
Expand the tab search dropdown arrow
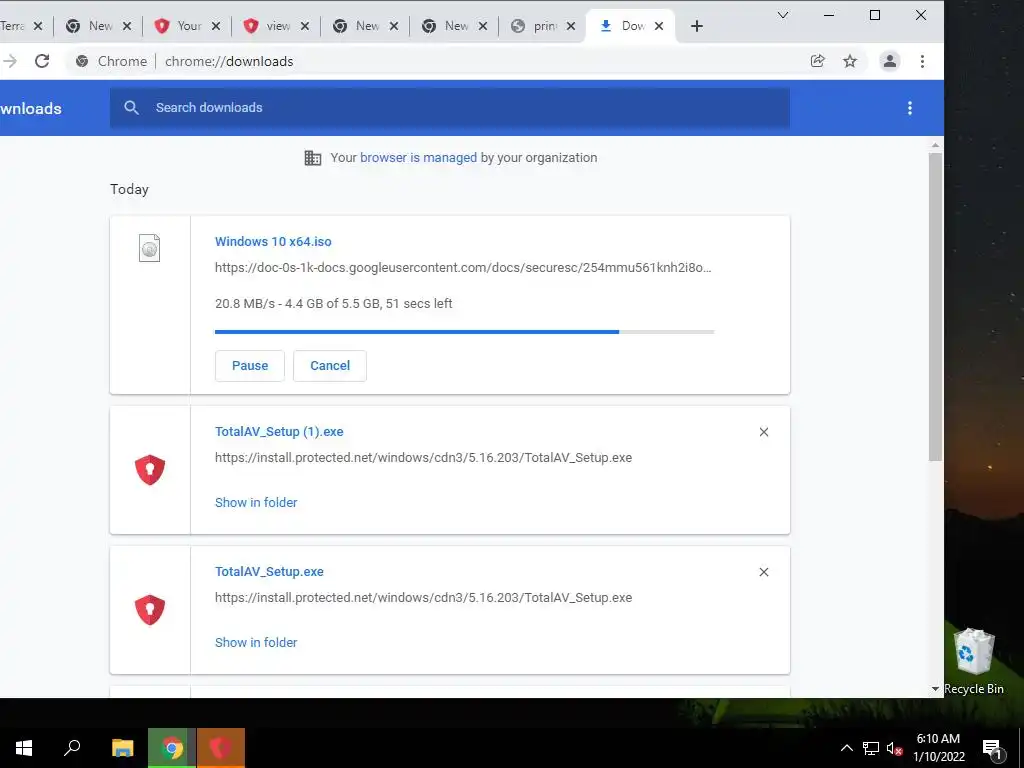783,15
